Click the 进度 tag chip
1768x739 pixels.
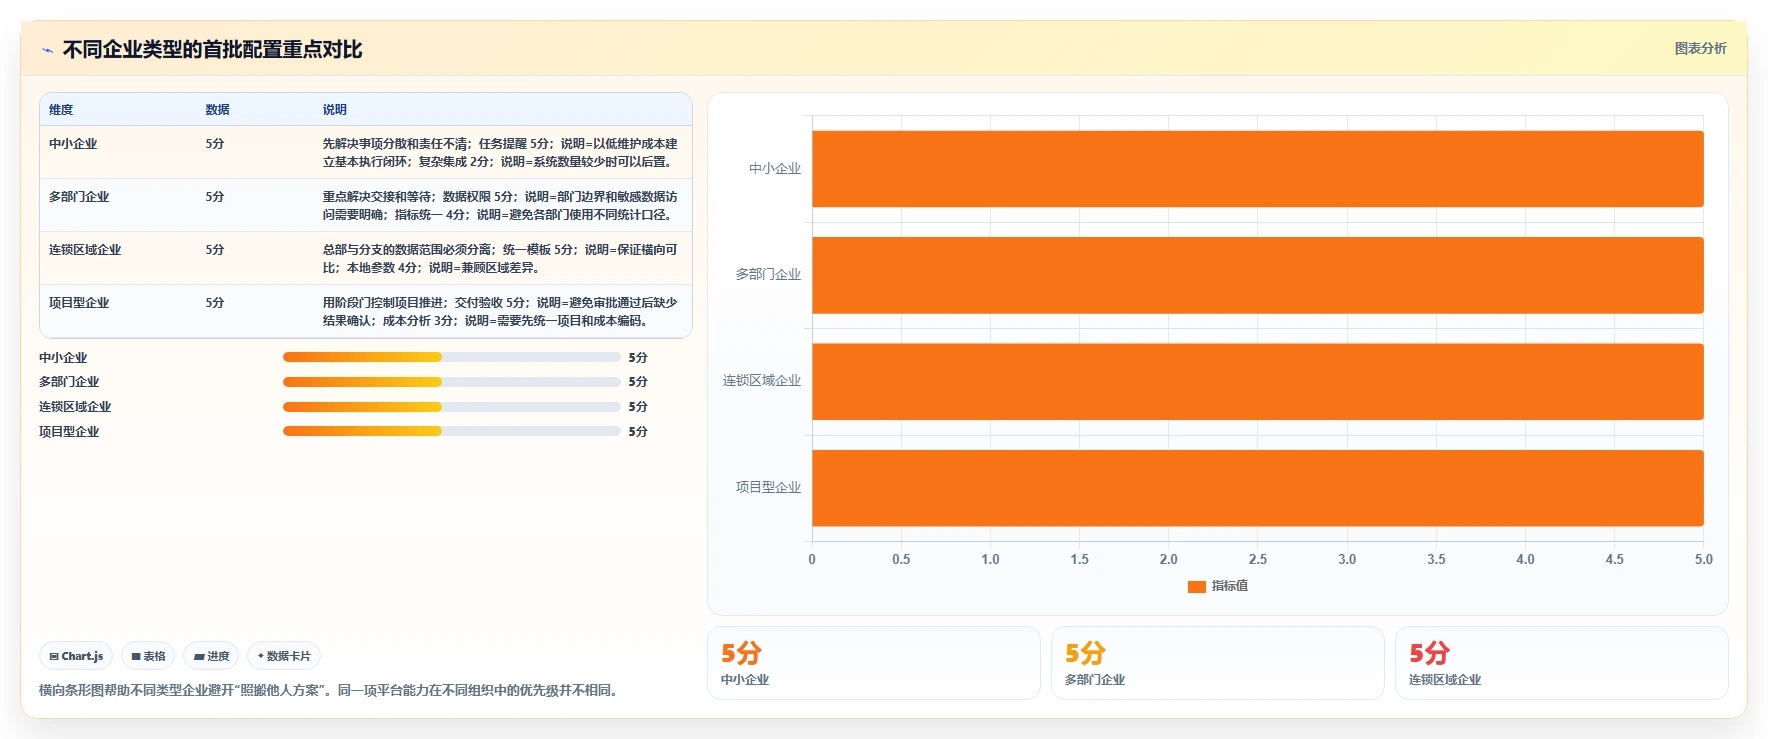(211, 656)
